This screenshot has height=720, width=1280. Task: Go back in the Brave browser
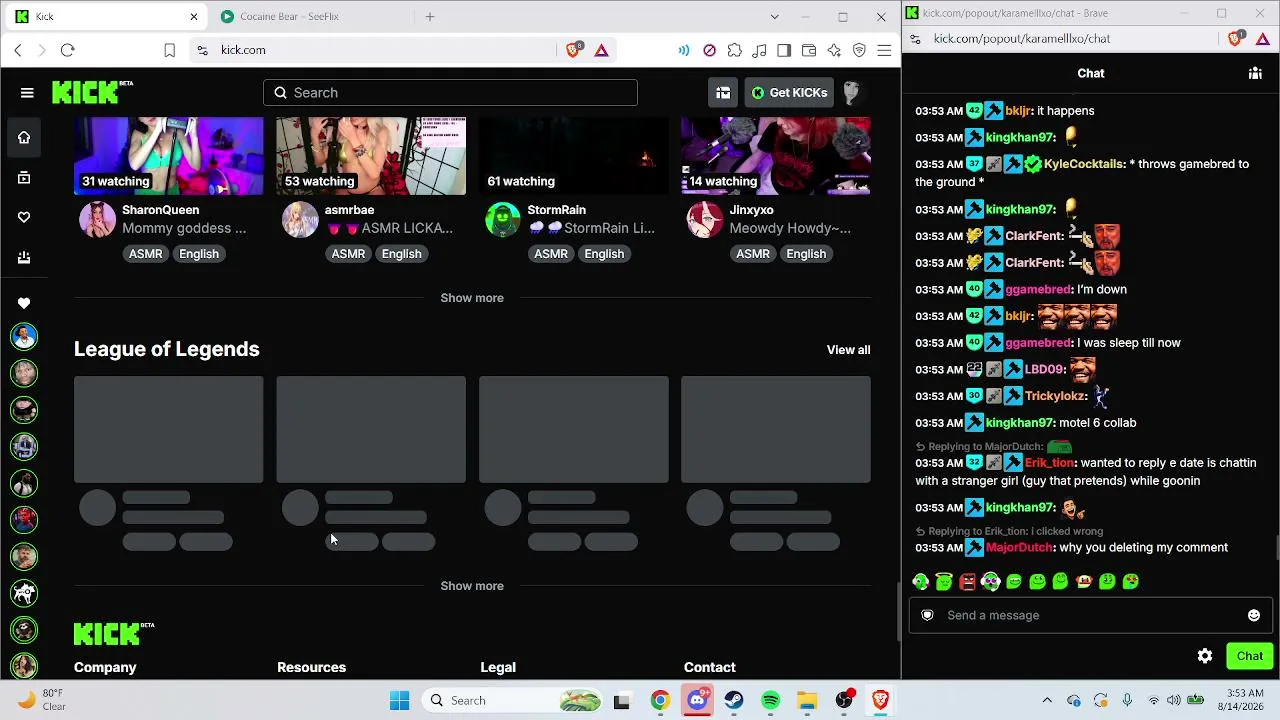click(x=18, y=50)
